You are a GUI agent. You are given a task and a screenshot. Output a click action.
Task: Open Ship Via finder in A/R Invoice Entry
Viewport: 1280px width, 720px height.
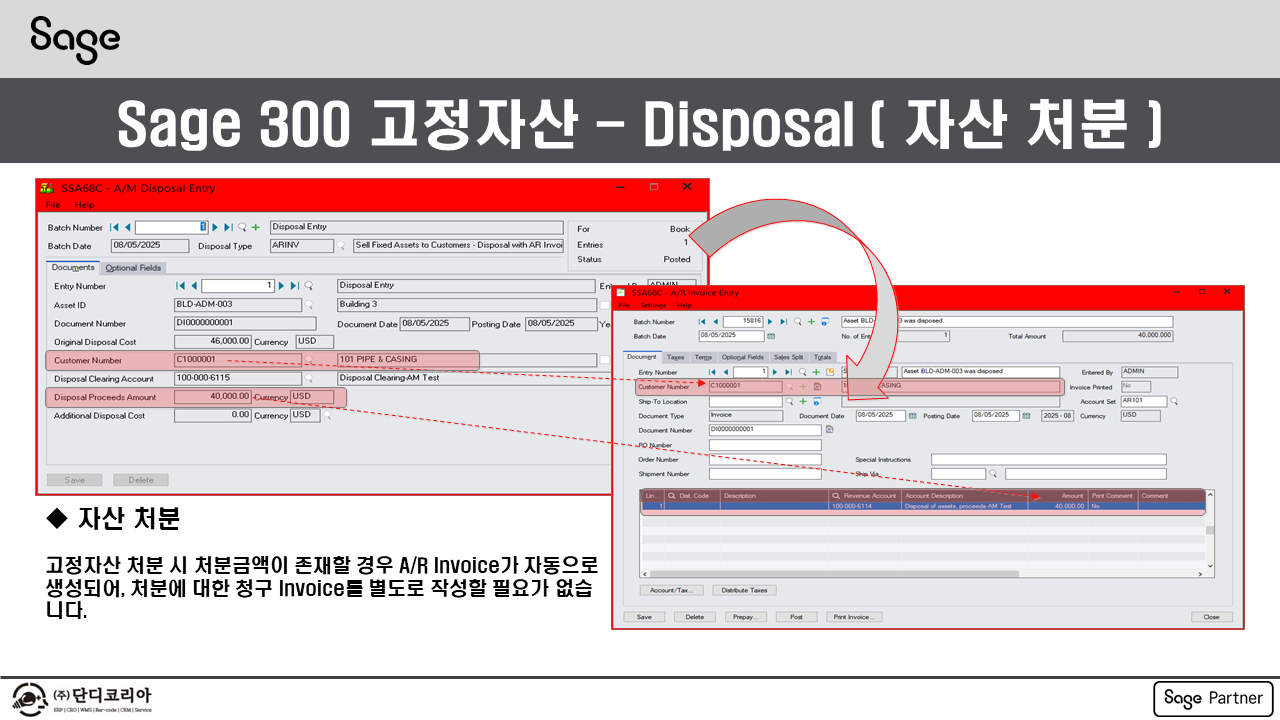(995, 474)
